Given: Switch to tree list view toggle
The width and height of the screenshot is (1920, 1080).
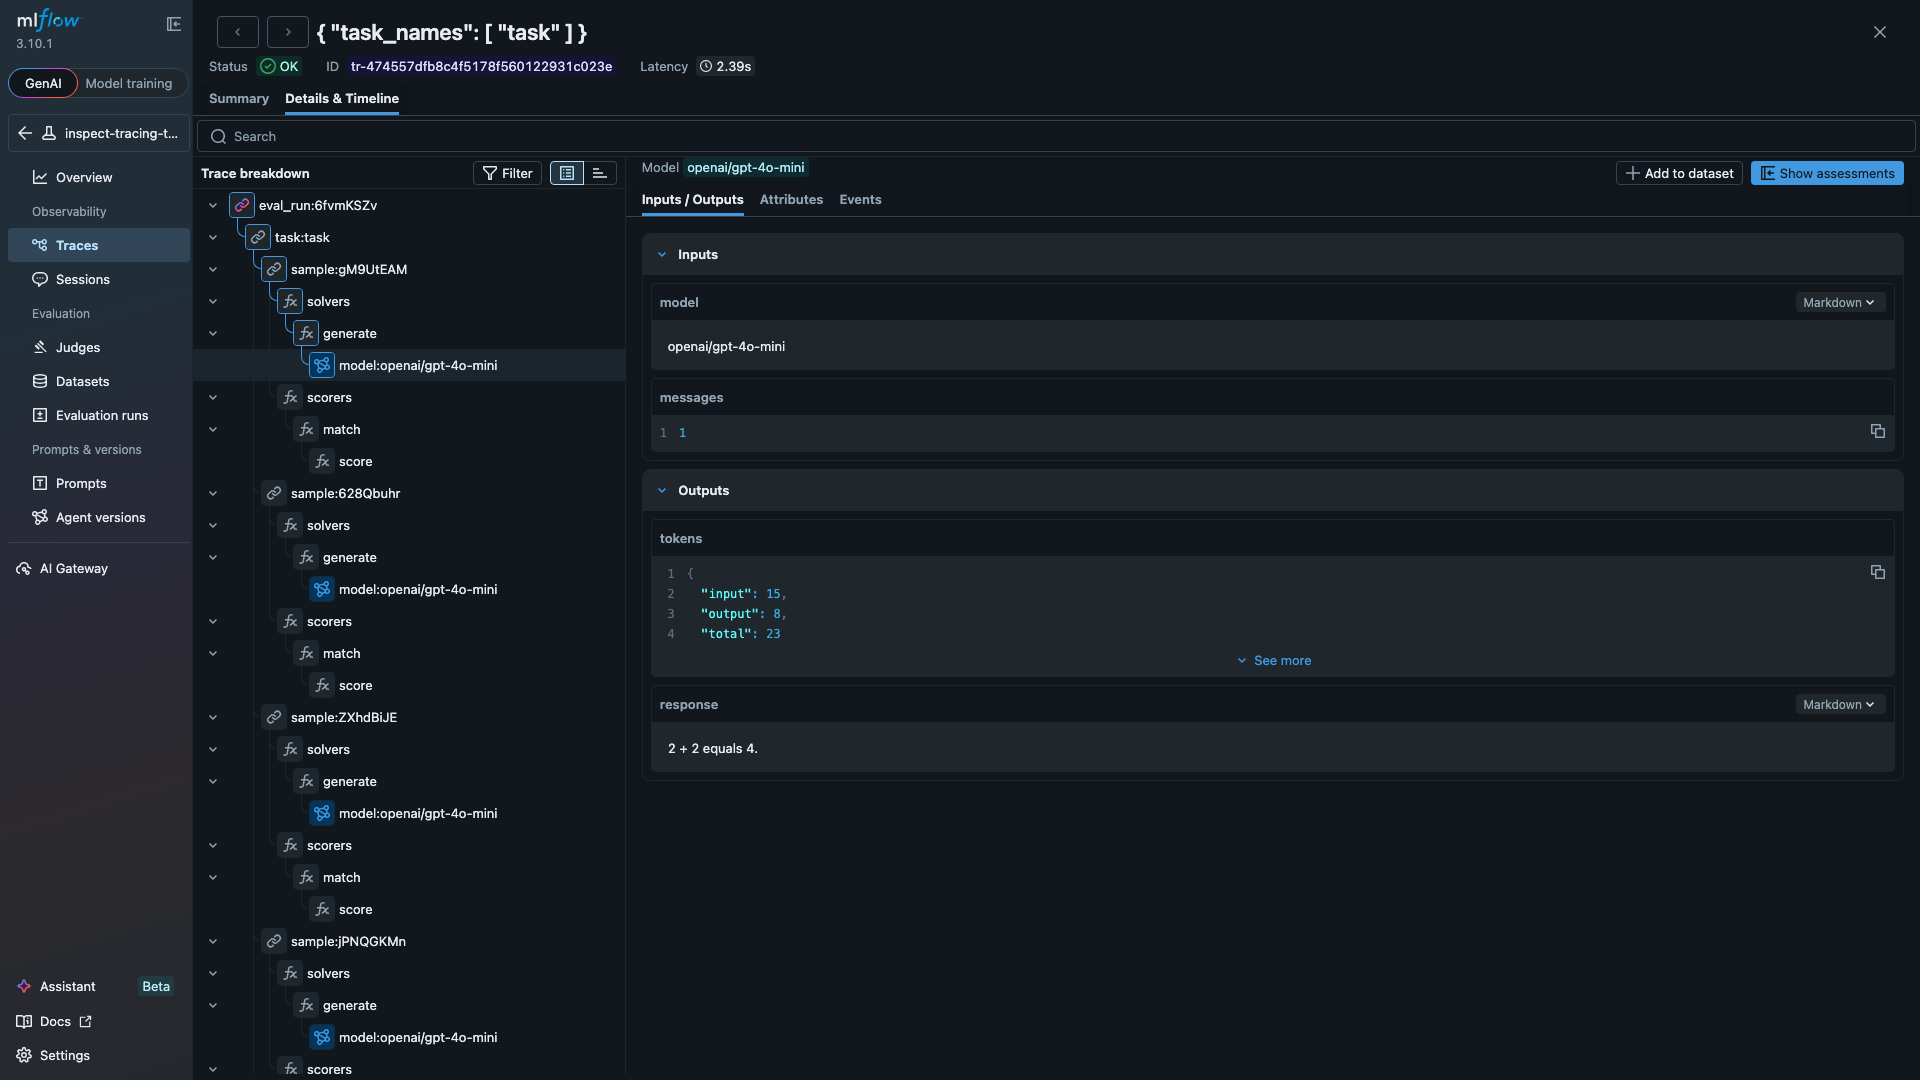Looking at the screenshot, I should coord(567,173).
